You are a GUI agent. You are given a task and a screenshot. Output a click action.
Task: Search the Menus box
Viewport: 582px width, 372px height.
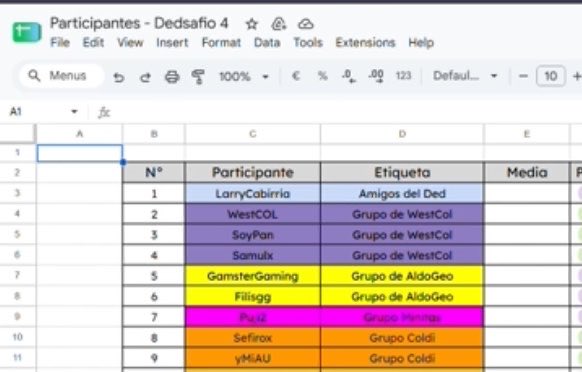pyautogui.click(x=61, y=76)
